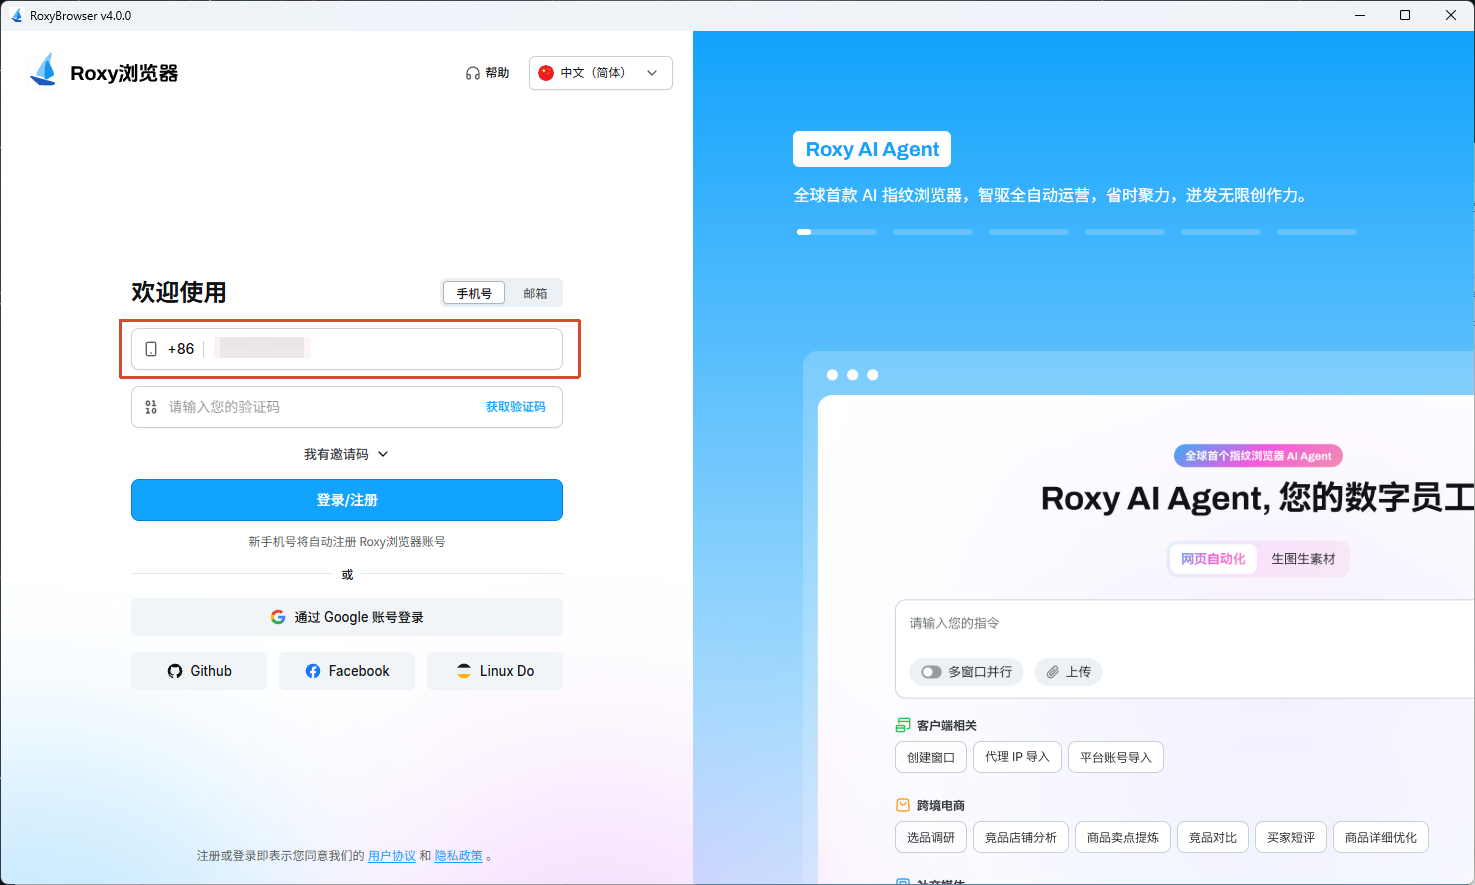Viewport: 1475px width, 885px height.
Task: Click the paperclip upload icon
Action: pos(1053,672)
